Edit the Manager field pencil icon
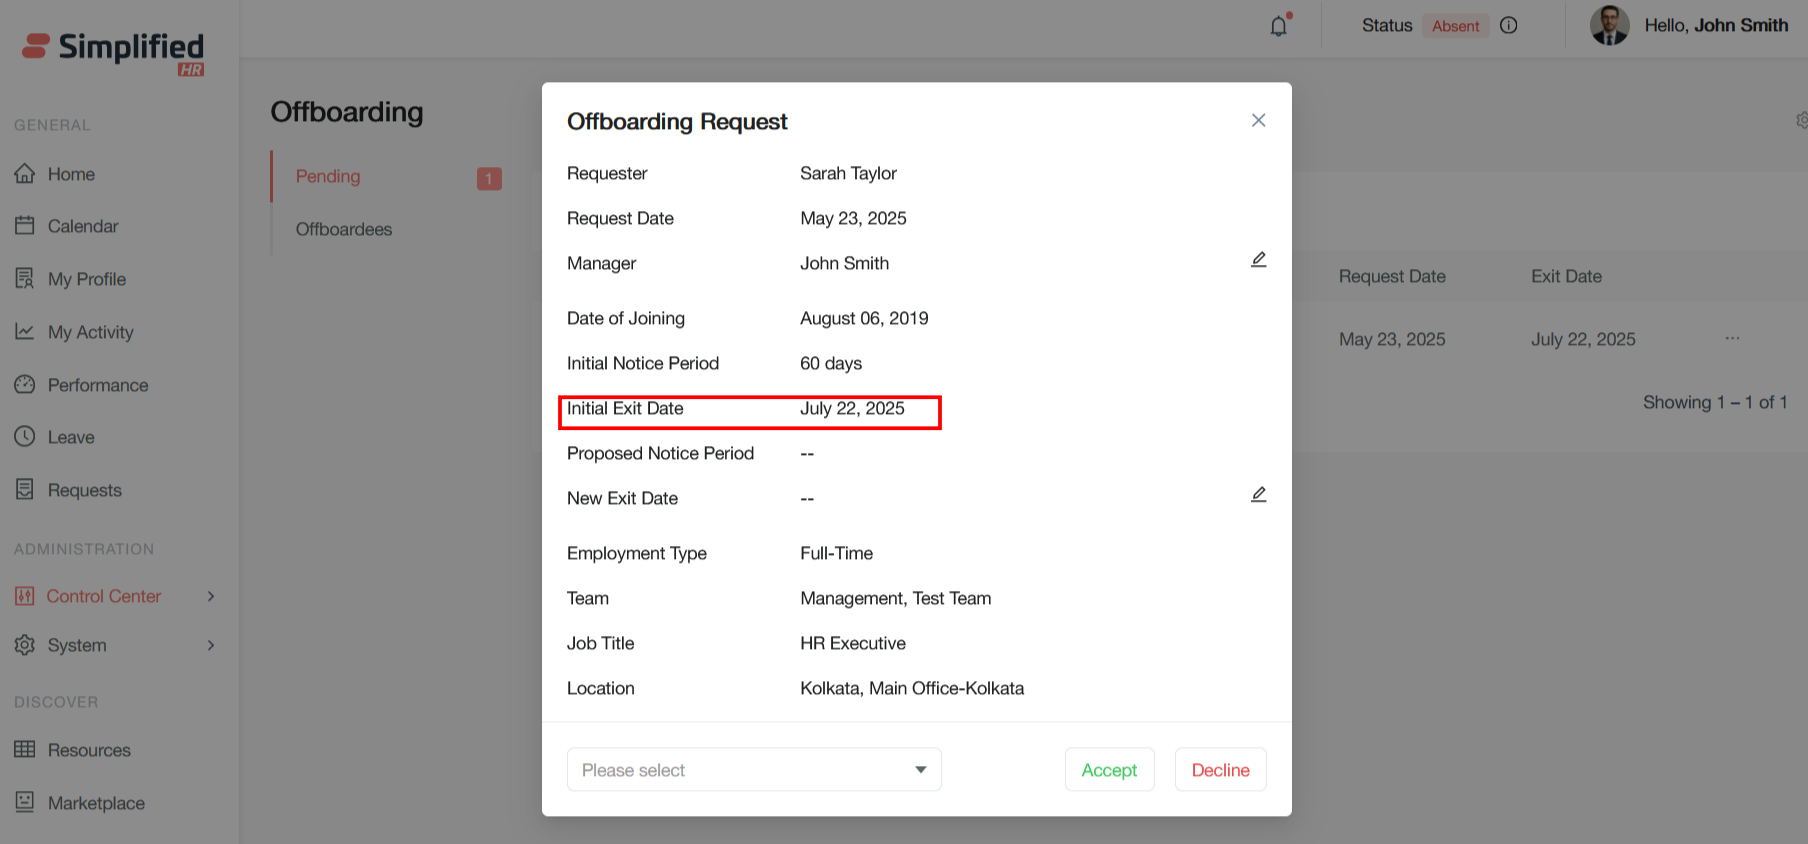Viewport: 1808px width, 844px height. (1258, 260)
